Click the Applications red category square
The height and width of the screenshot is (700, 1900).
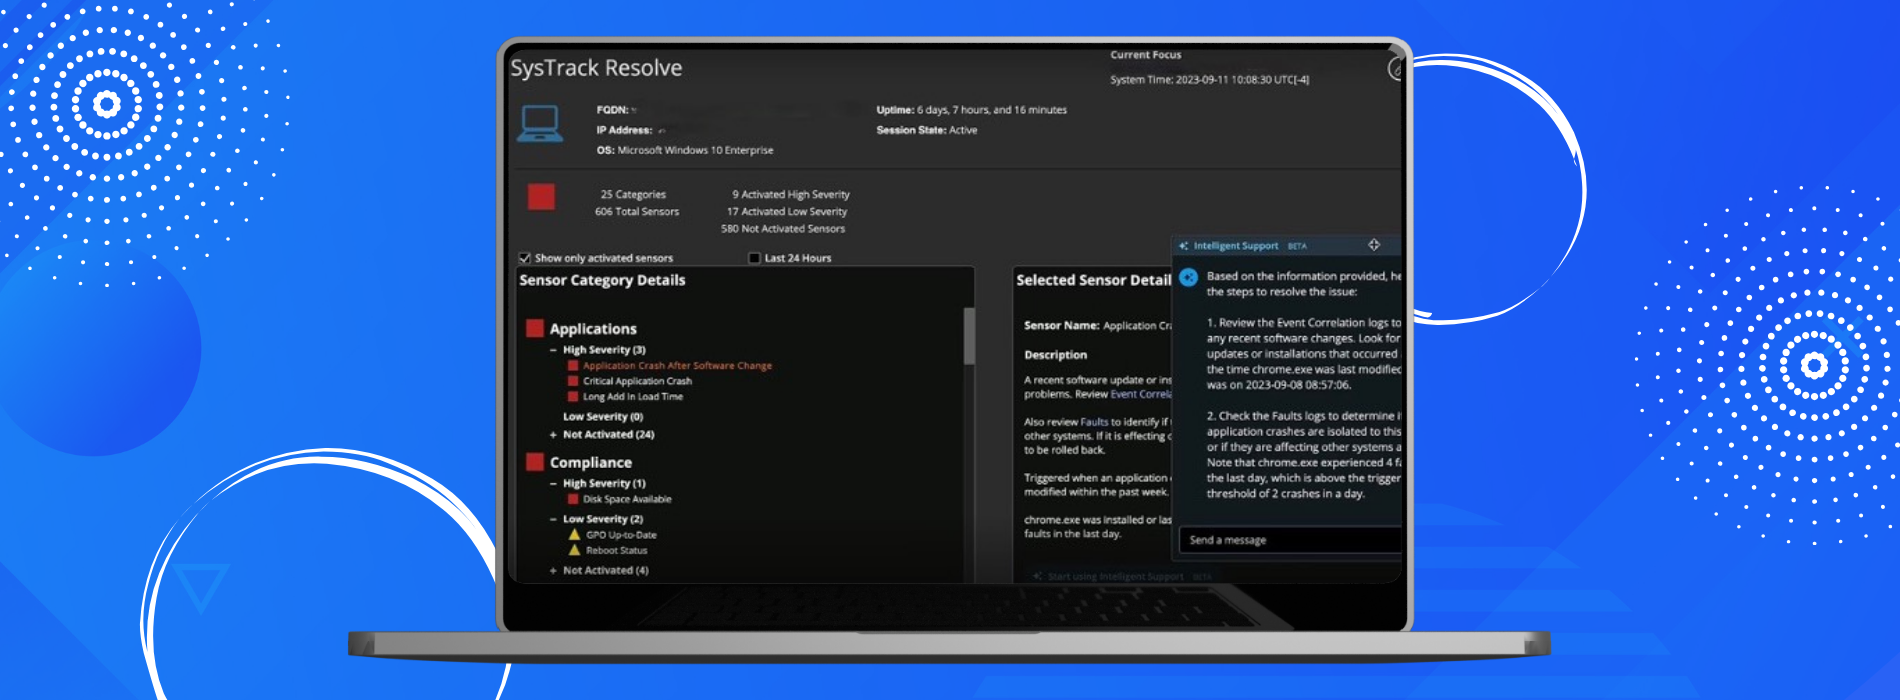[535, 328]
